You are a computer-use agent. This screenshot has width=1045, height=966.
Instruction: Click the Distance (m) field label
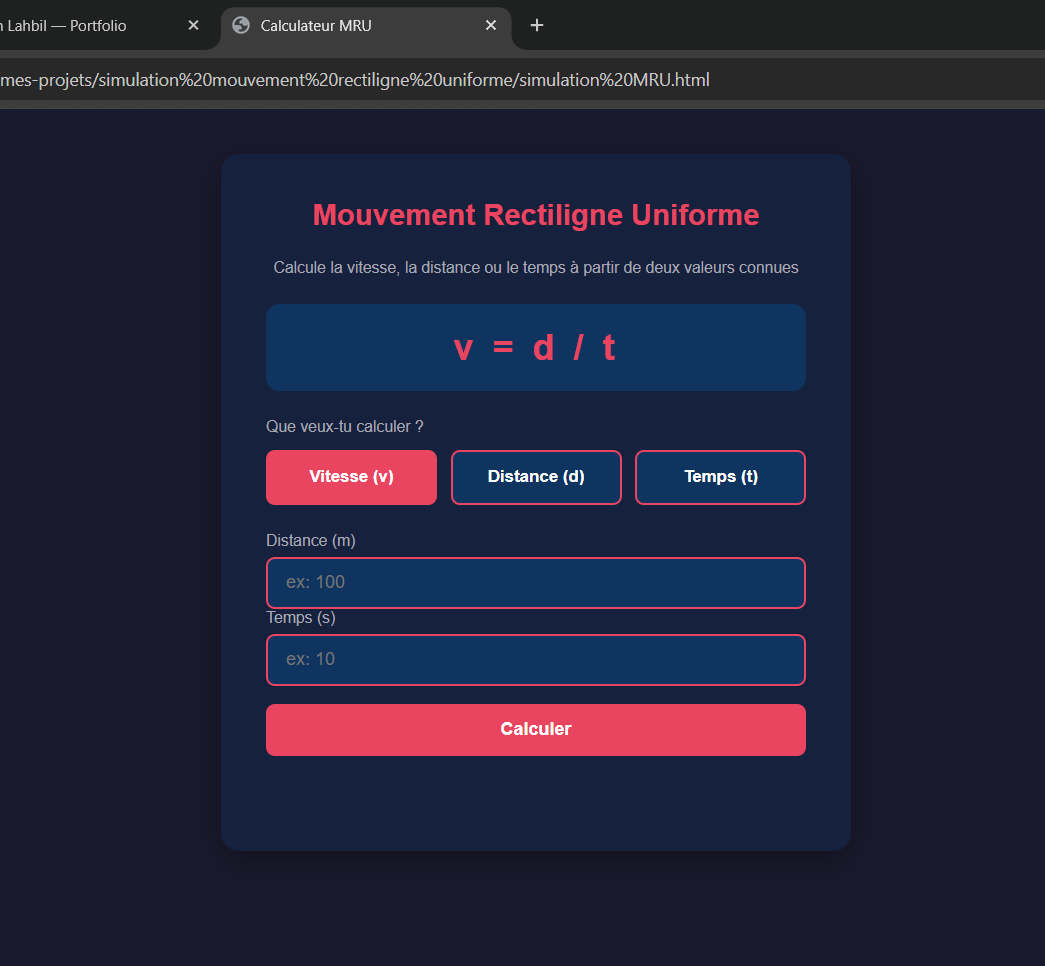(311, 540)
